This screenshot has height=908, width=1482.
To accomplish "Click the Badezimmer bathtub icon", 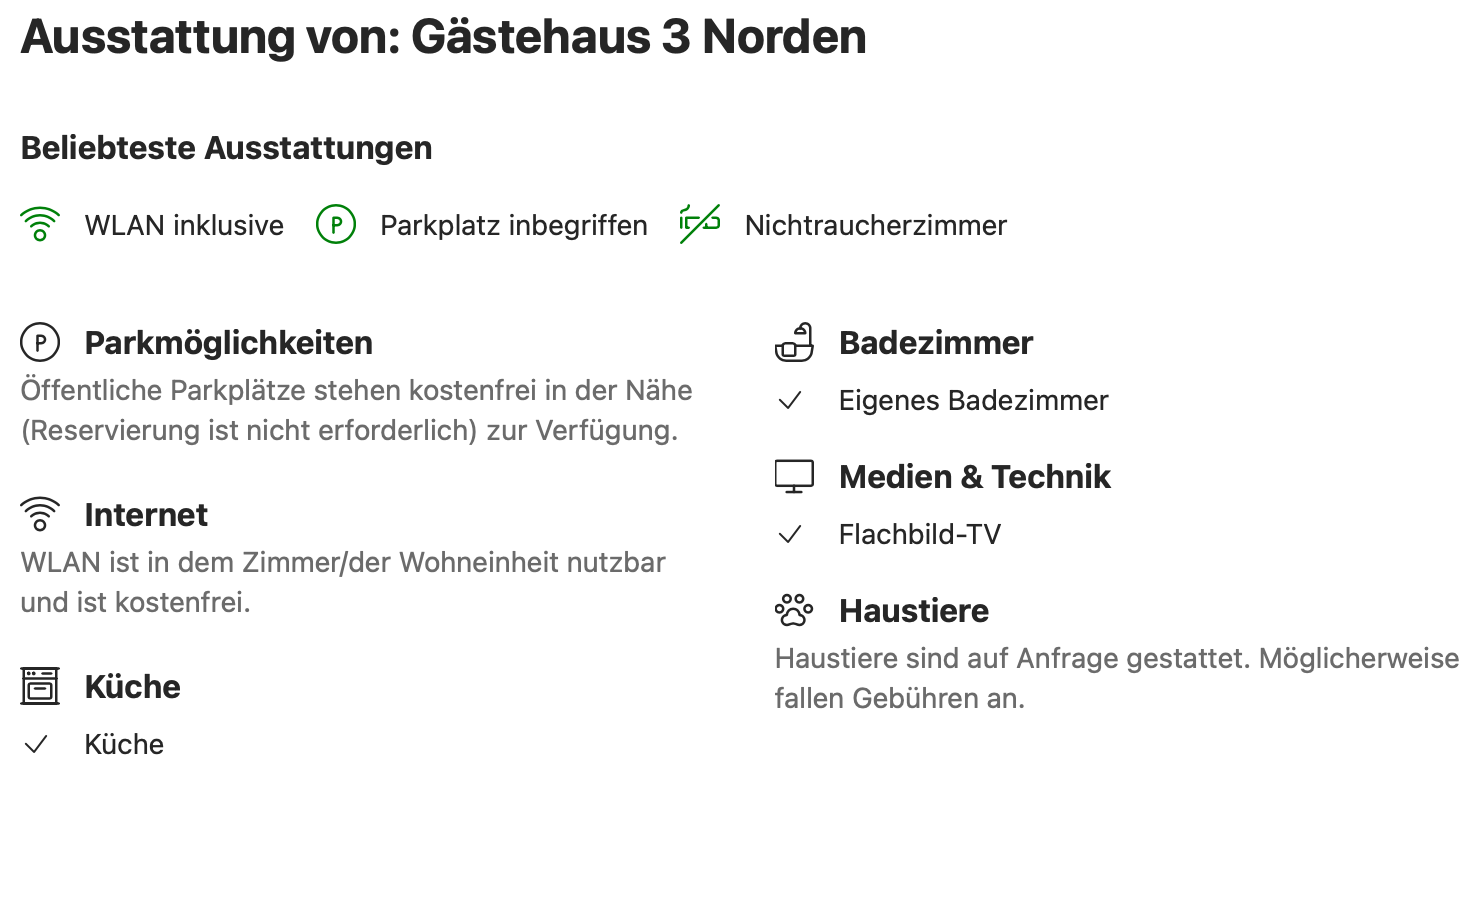I will [x=794, y=343].
